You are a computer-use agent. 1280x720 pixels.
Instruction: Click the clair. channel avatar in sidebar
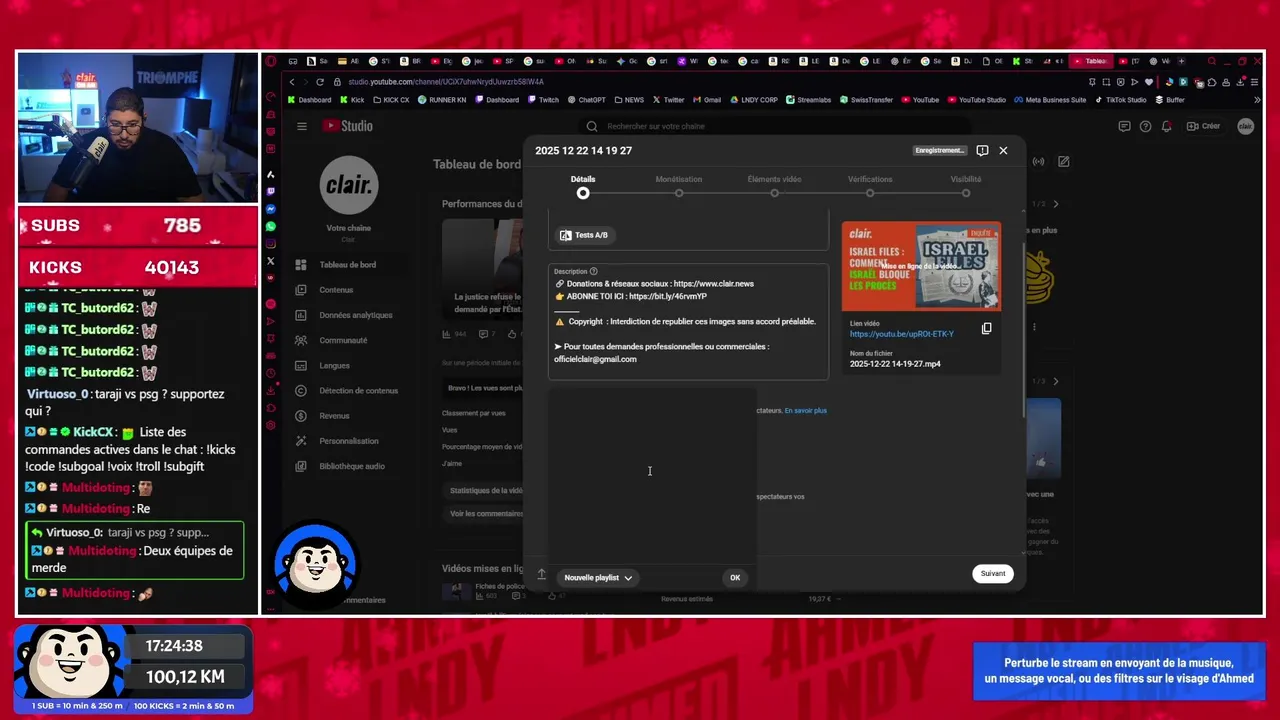349,185
